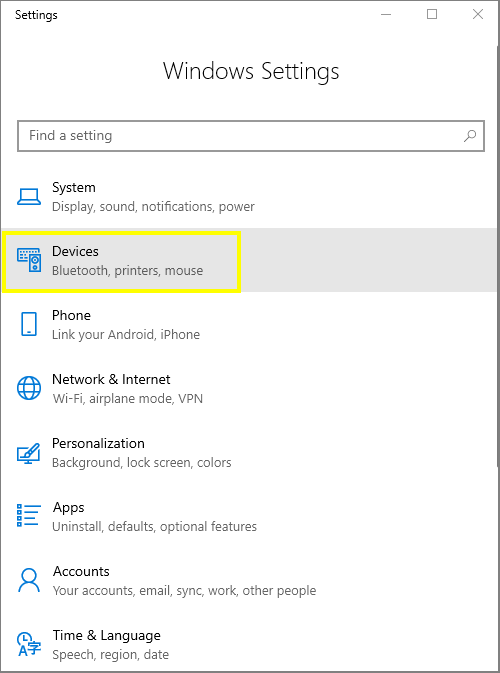Open Devices category label
The width and height of the screenshot is (500, 673).
(75, 251)
